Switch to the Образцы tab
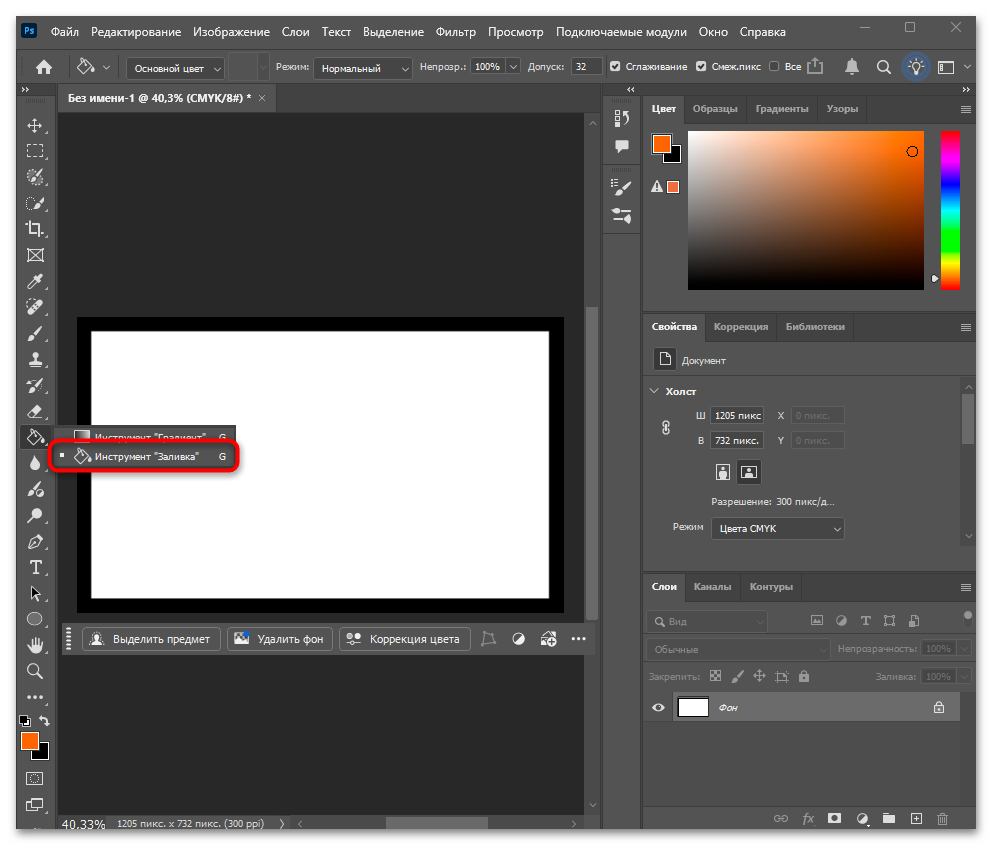 click(715, 109)
